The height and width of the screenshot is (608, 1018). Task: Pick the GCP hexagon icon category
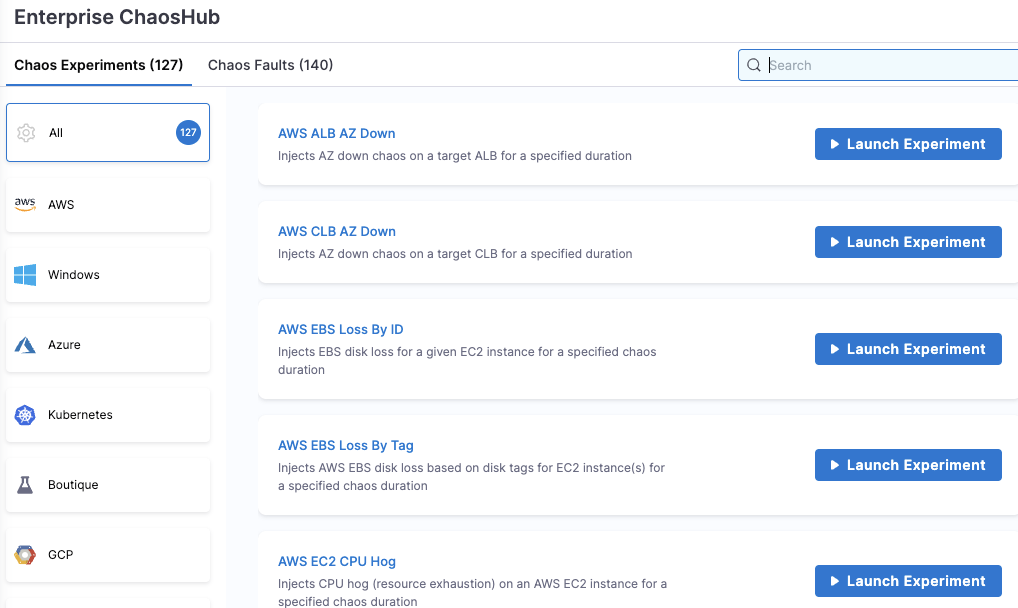click(25, 555)
